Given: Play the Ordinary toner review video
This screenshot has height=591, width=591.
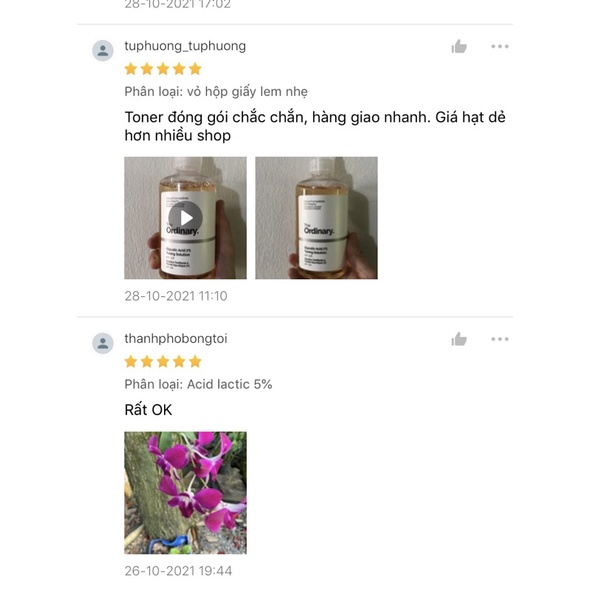Looking at the screenshot, I should point(185,218).
